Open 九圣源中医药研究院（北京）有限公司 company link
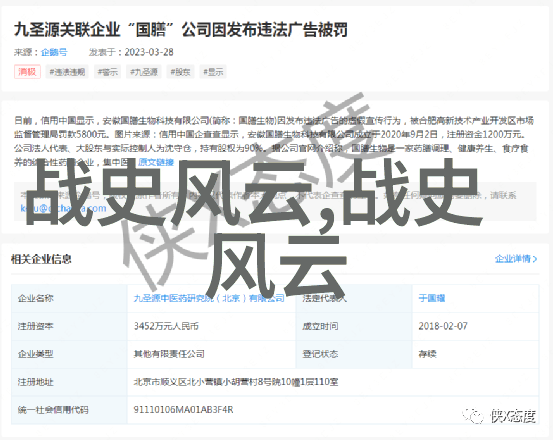The width and height of the screenshot is (553, 440). (x=209, y=298)
